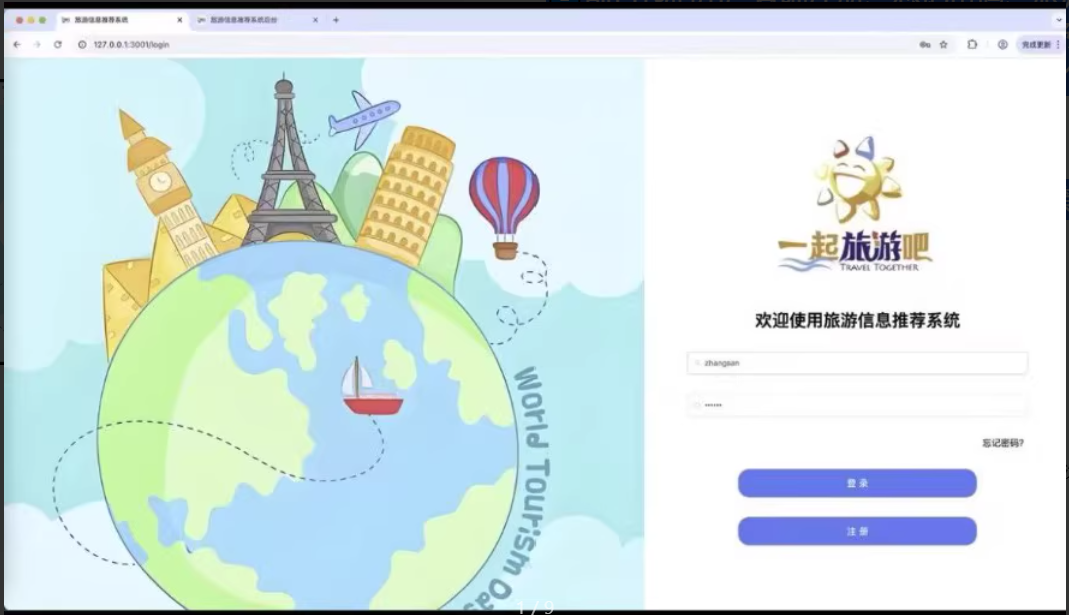
Task: Open the 忘记密码? link
Action: pyautogui.click(x=1002, y=443)
